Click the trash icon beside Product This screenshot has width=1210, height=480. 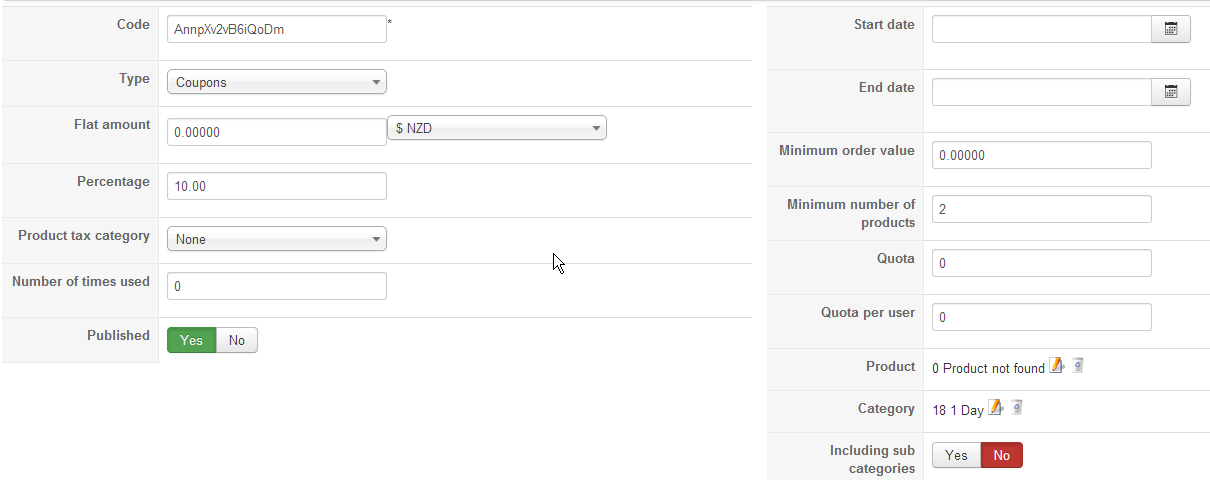[x=1078, y=367]
